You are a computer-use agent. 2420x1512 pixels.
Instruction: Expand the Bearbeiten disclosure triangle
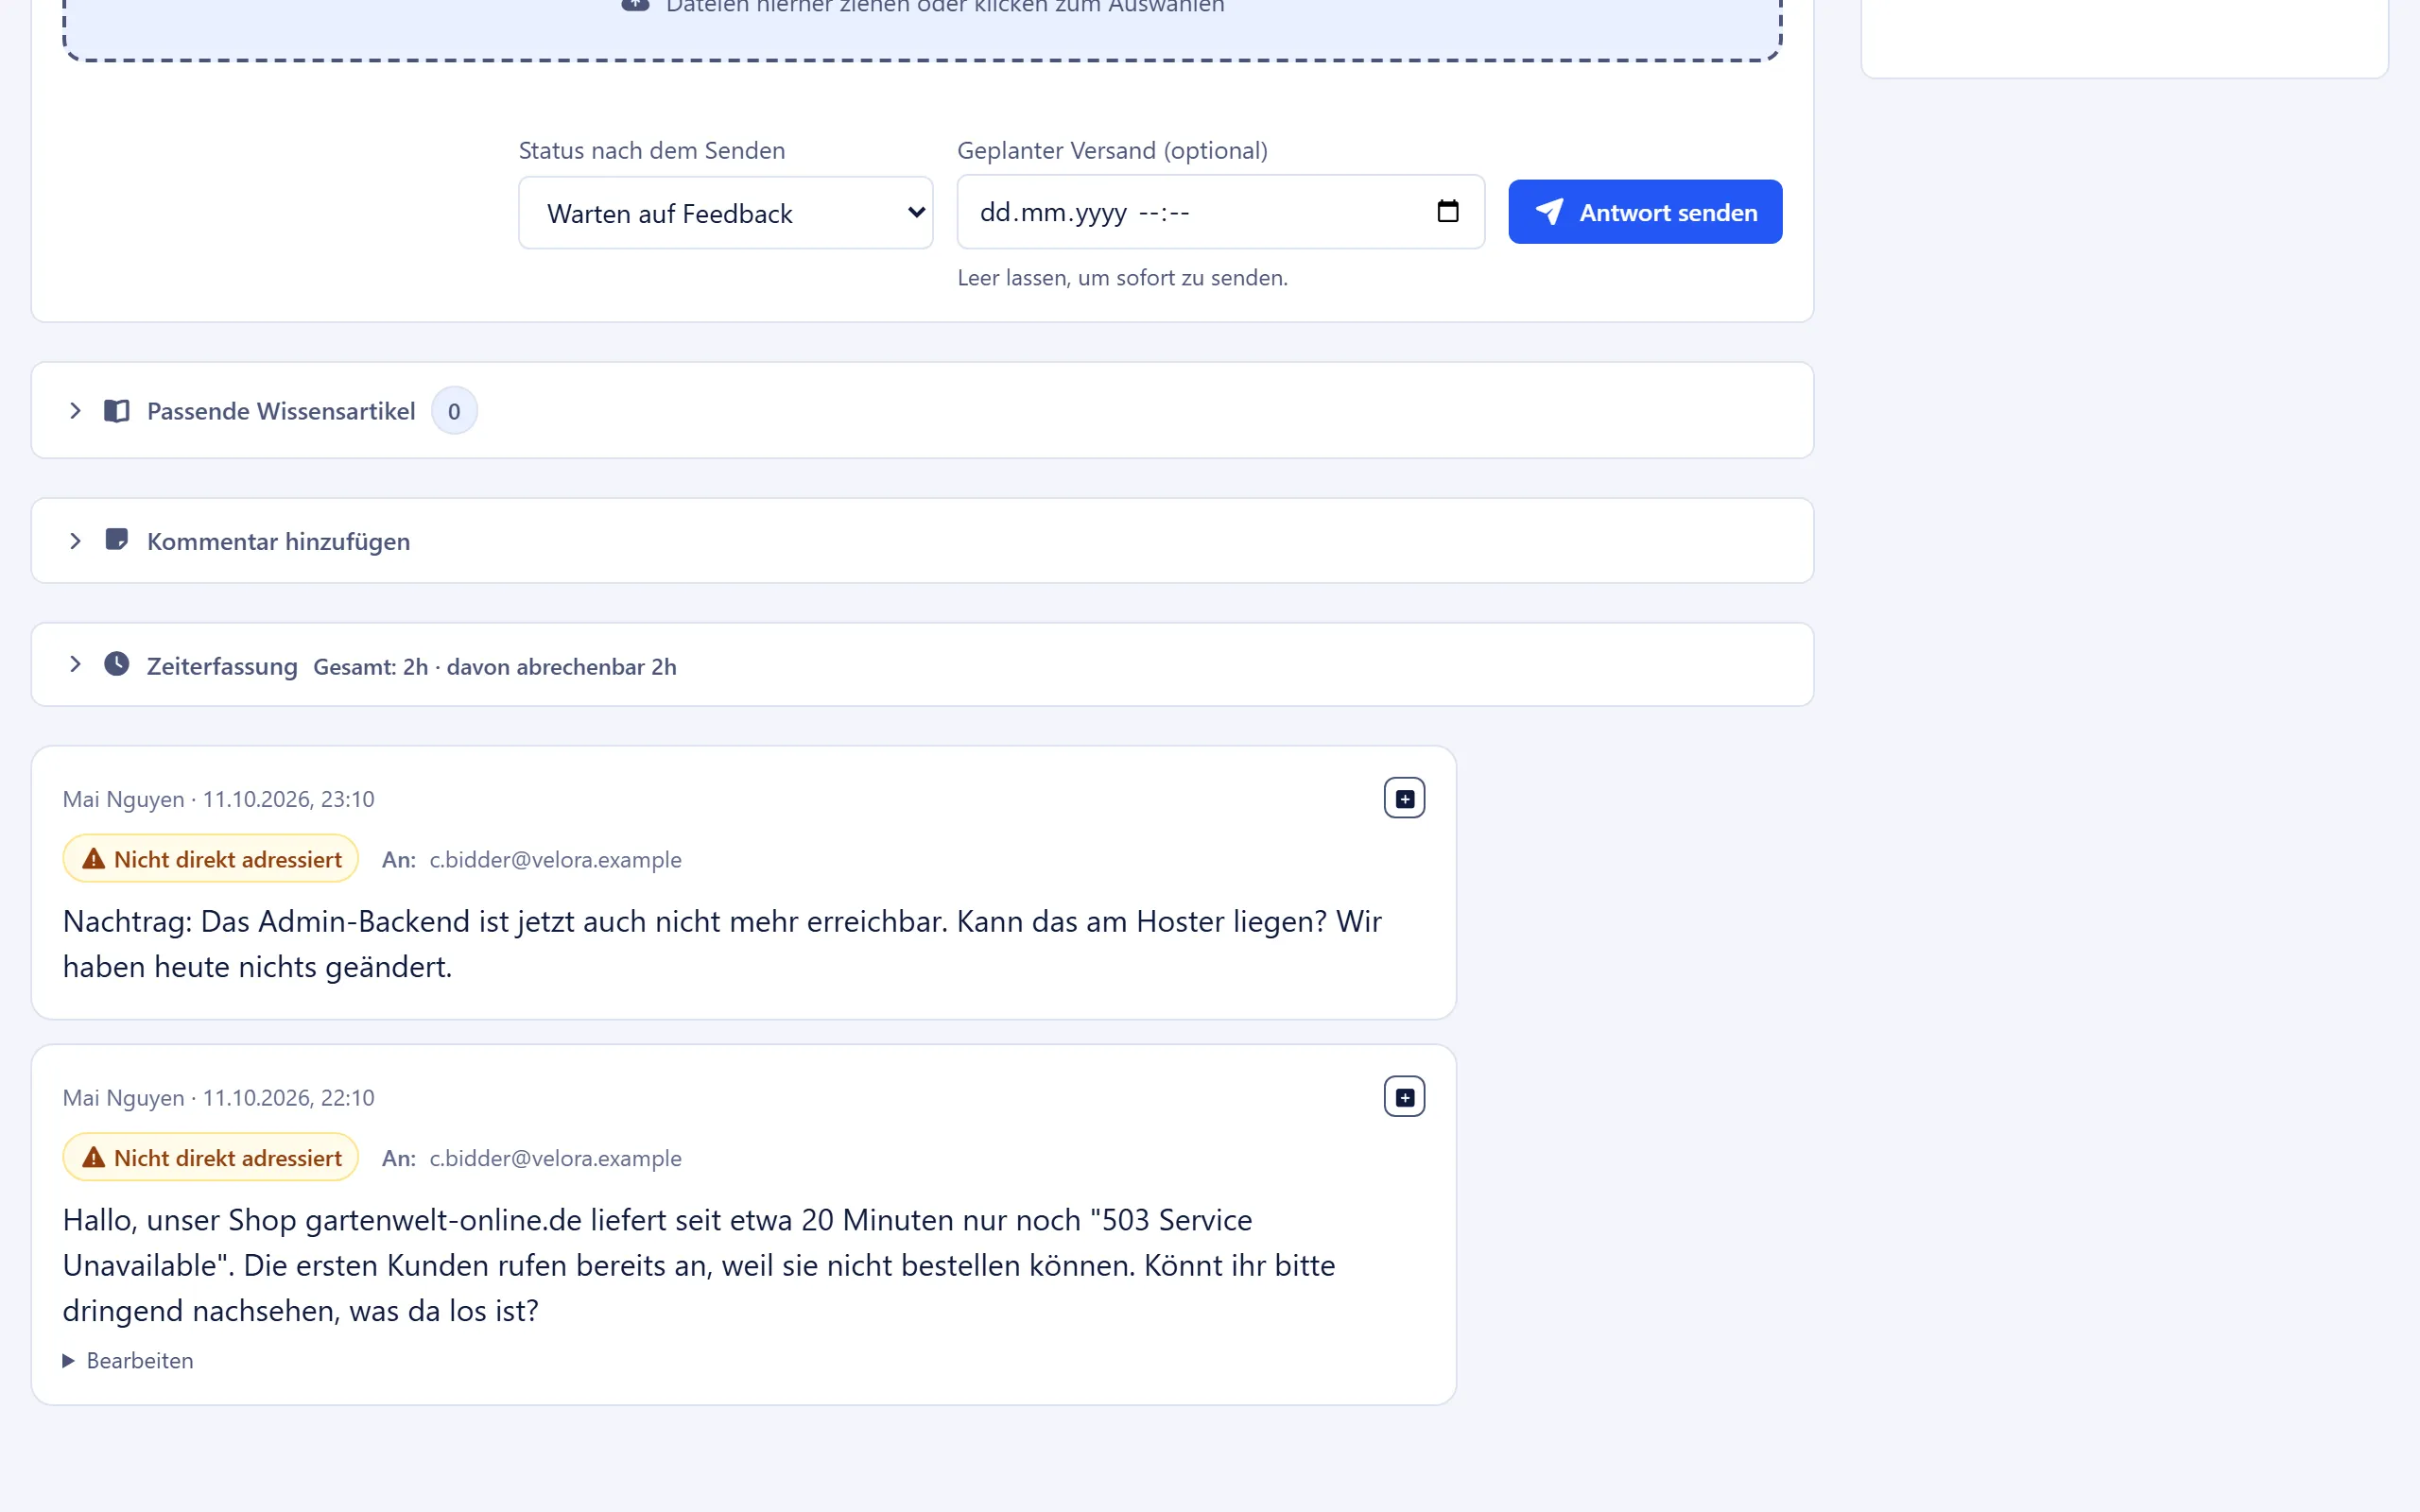coord(68,1361)
